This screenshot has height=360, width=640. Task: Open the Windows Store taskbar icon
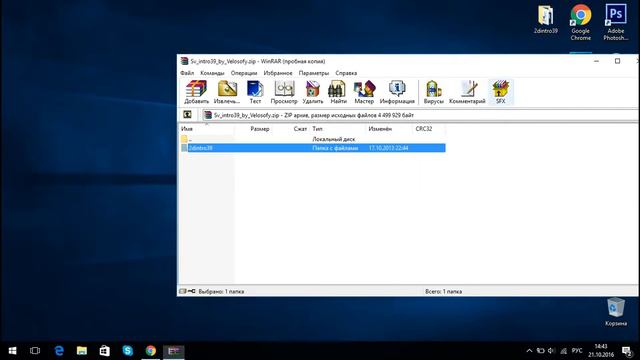pos(105,351)
